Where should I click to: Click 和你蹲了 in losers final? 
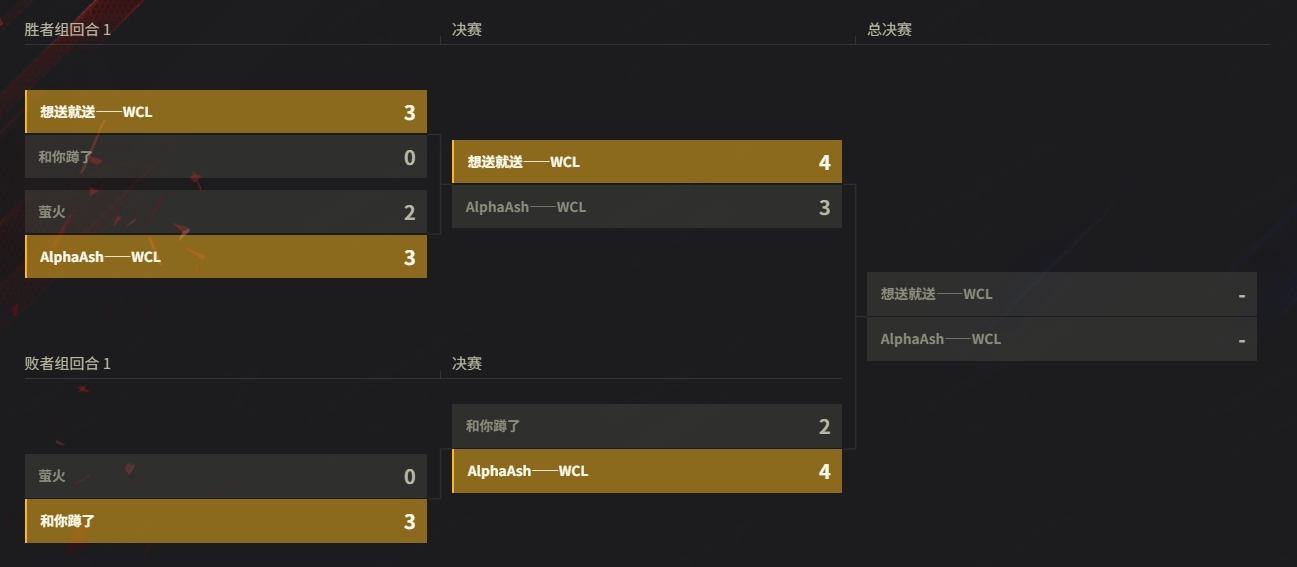(x=647, y=426)
